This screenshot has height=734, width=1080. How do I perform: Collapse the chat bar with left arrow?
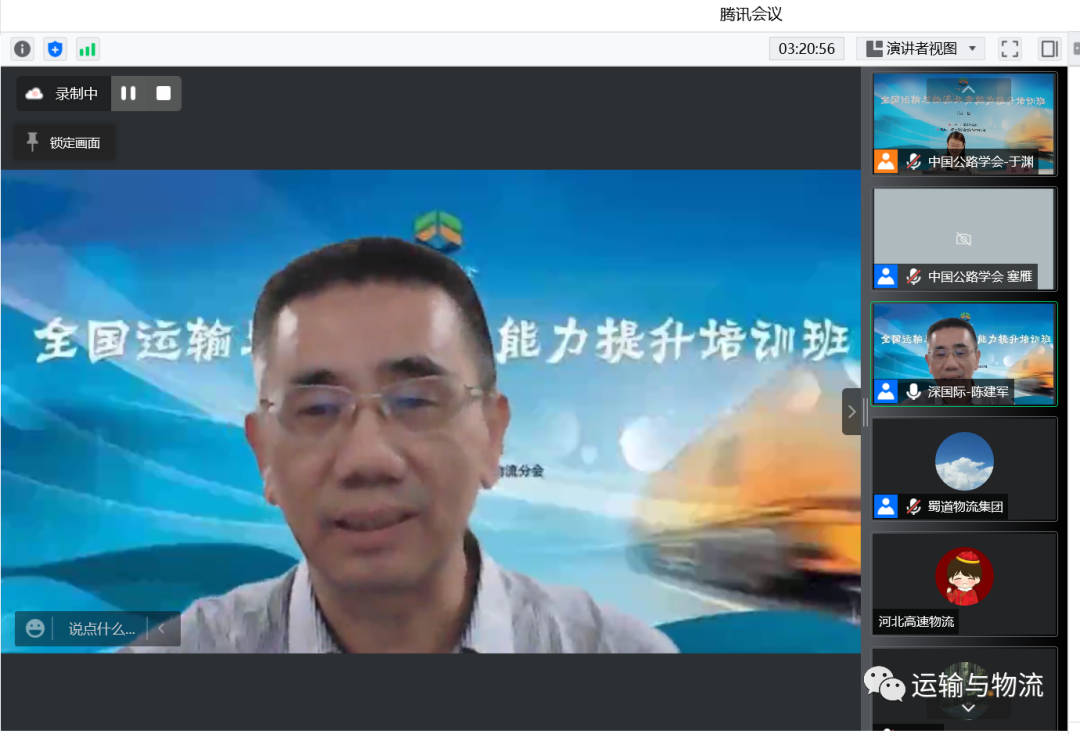click(x=162, y=628)
